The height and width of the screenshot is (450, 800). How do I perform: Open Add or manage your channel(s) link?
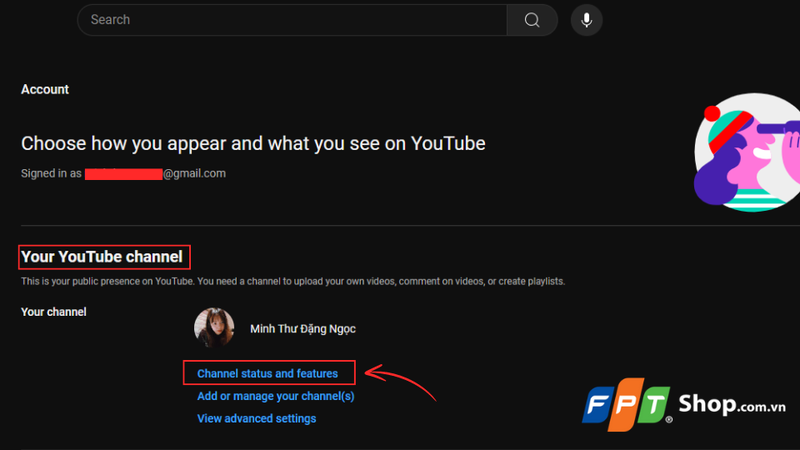click(x=276, y=396)
